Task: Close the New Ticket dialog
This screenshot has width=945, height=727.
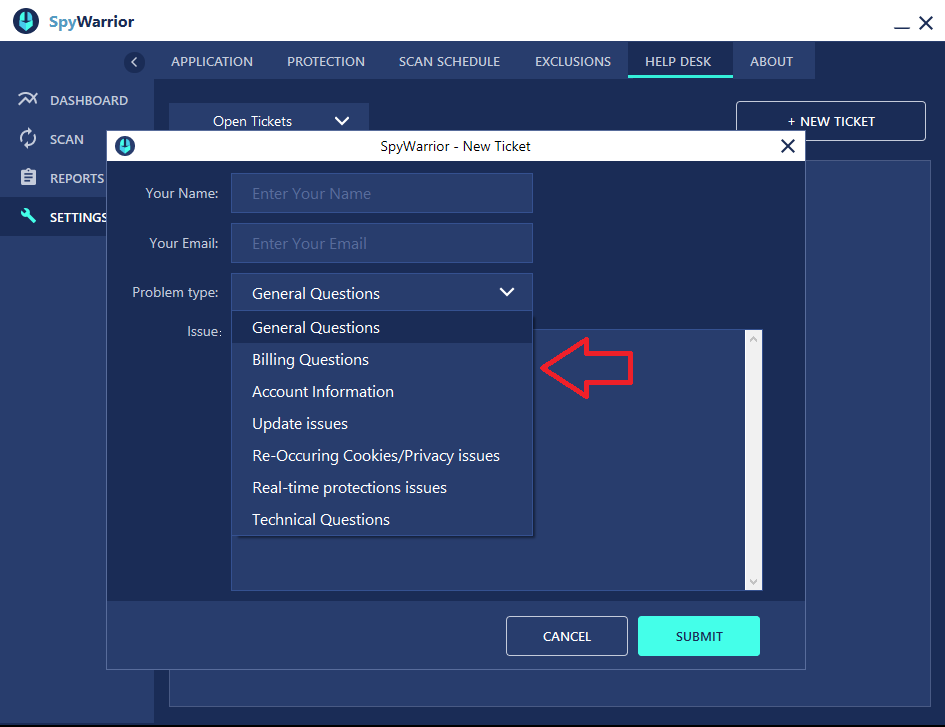Action: [787, 146]
